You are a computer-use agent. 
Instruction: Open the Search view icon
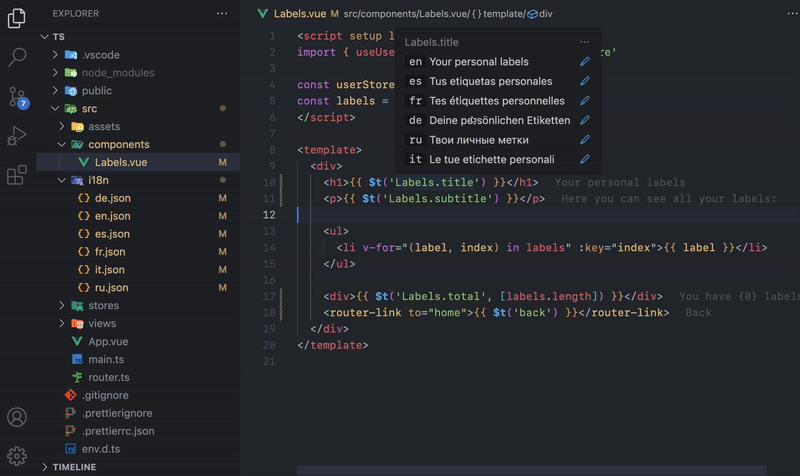pos(17,57)
